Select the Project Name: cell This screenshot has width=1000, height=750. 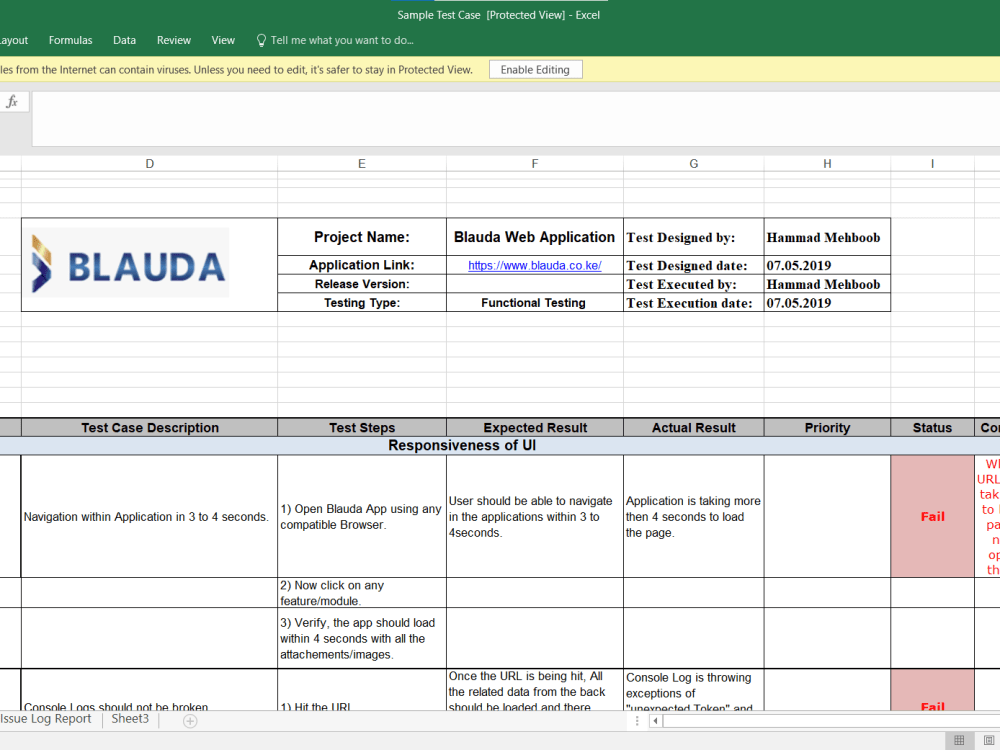[x=362, y=237]
